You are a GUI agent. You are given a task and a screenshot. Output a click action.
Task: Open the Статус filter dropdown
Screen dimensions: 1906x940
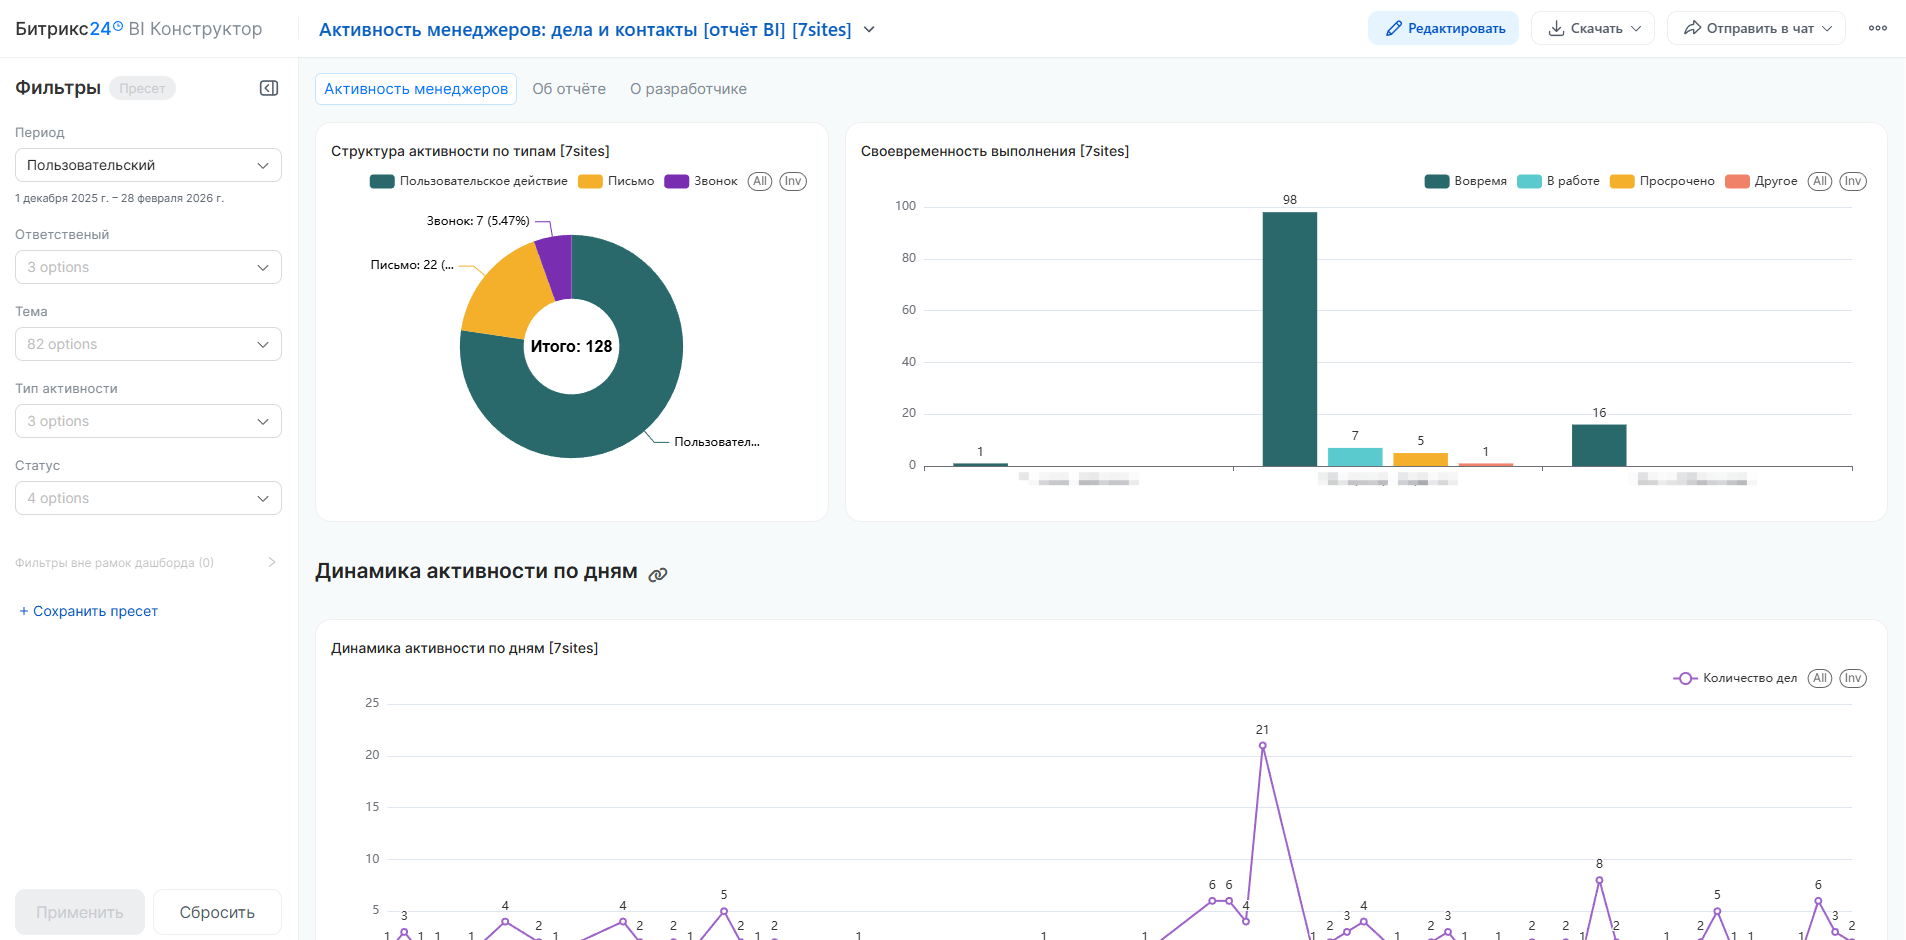(148, 498)
